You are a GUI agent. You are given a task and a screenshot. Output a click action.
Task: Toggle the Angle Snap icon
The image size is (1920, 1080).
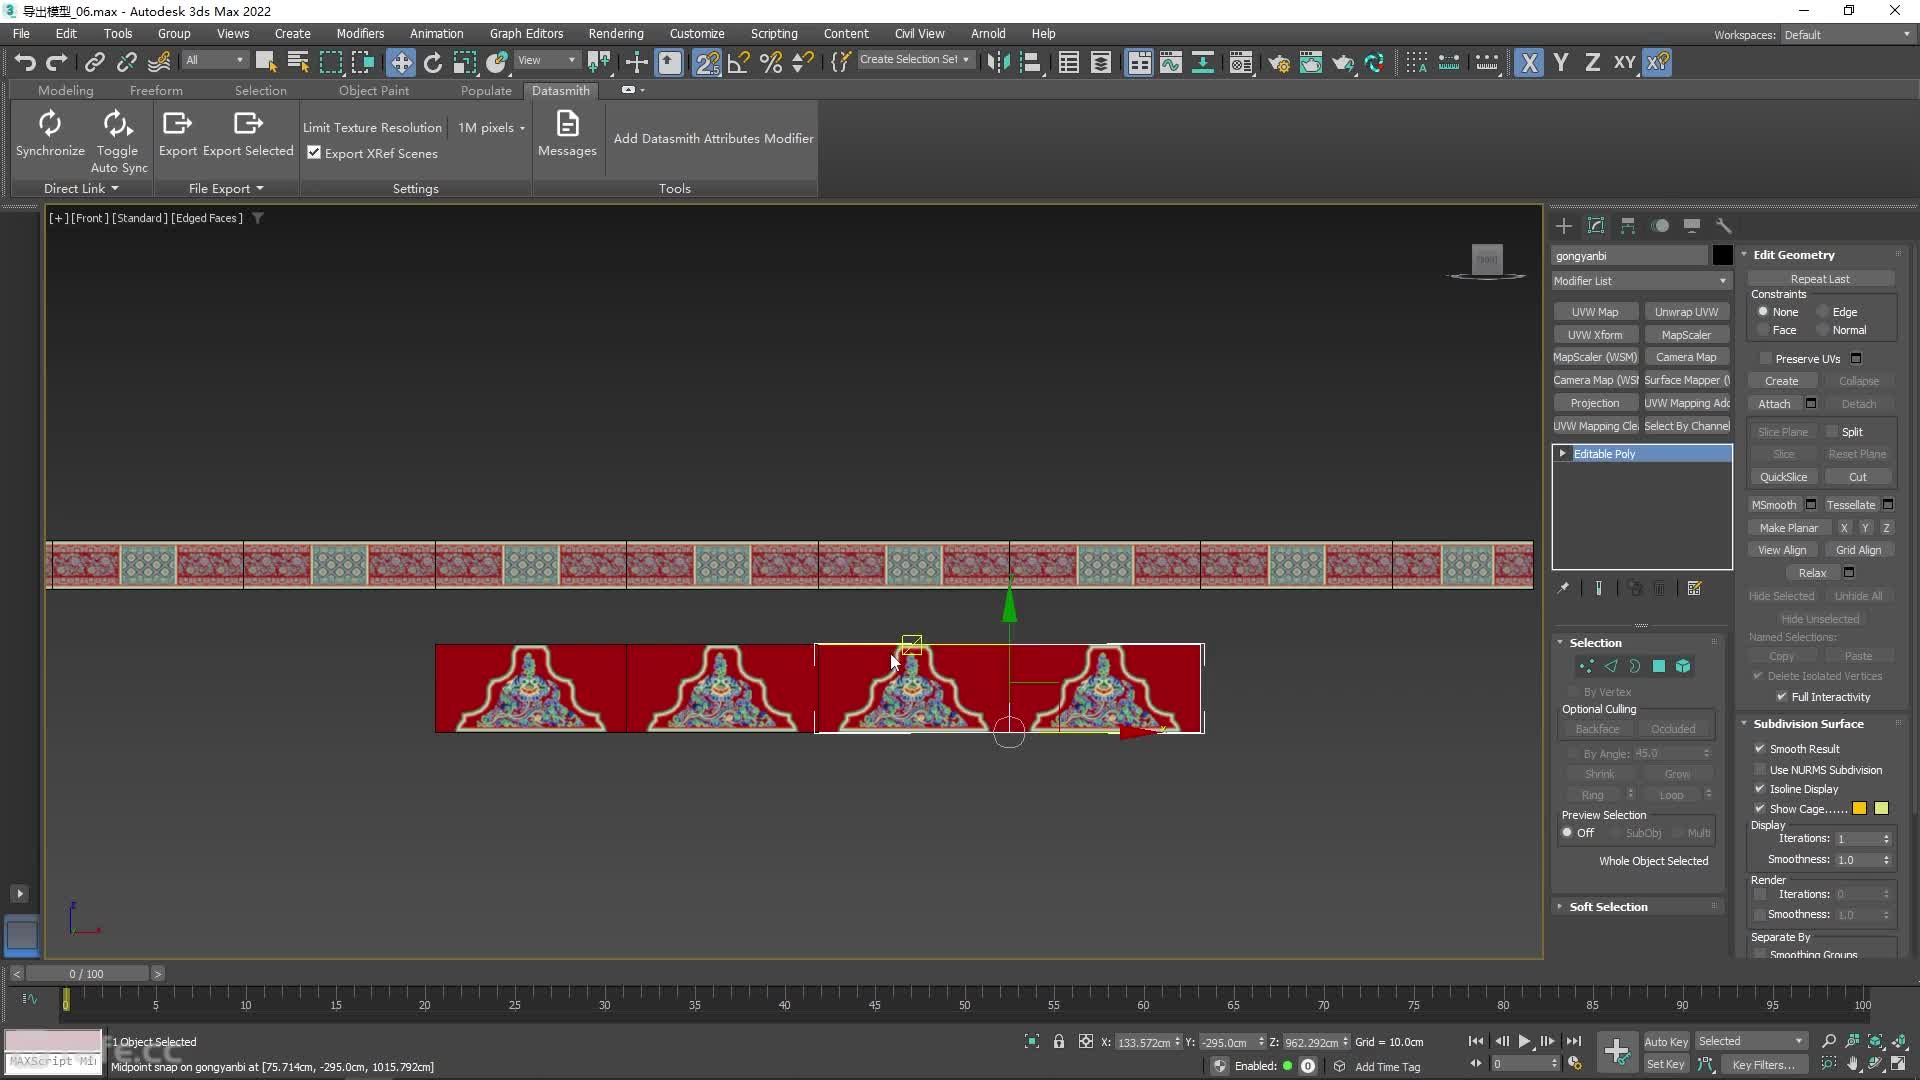coord(739,62)
